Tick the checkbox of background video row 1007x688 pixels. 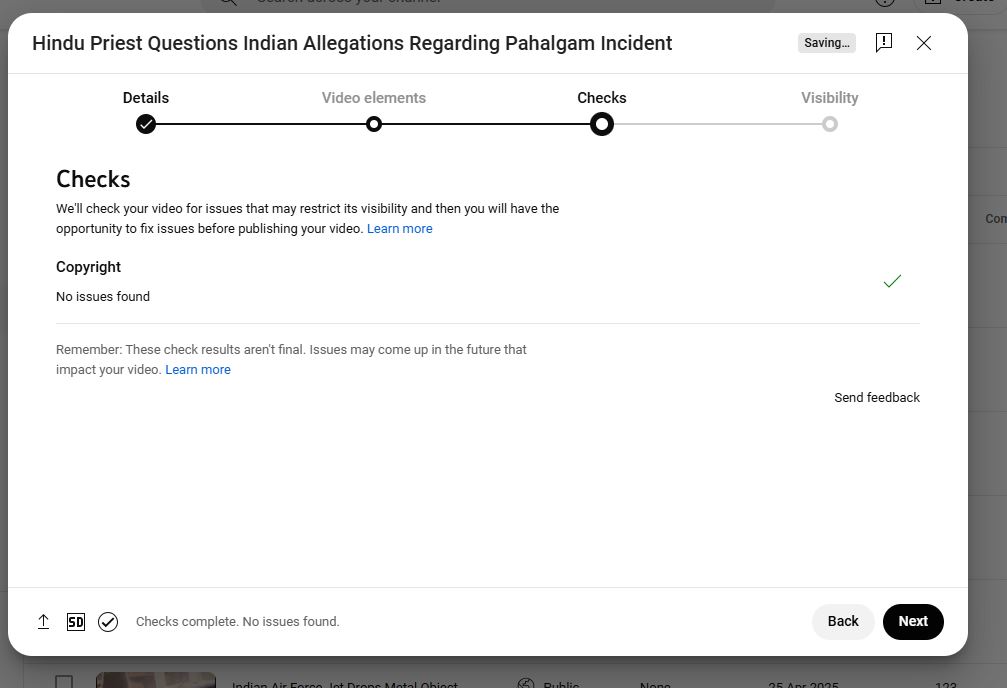(x=64, y=682)
